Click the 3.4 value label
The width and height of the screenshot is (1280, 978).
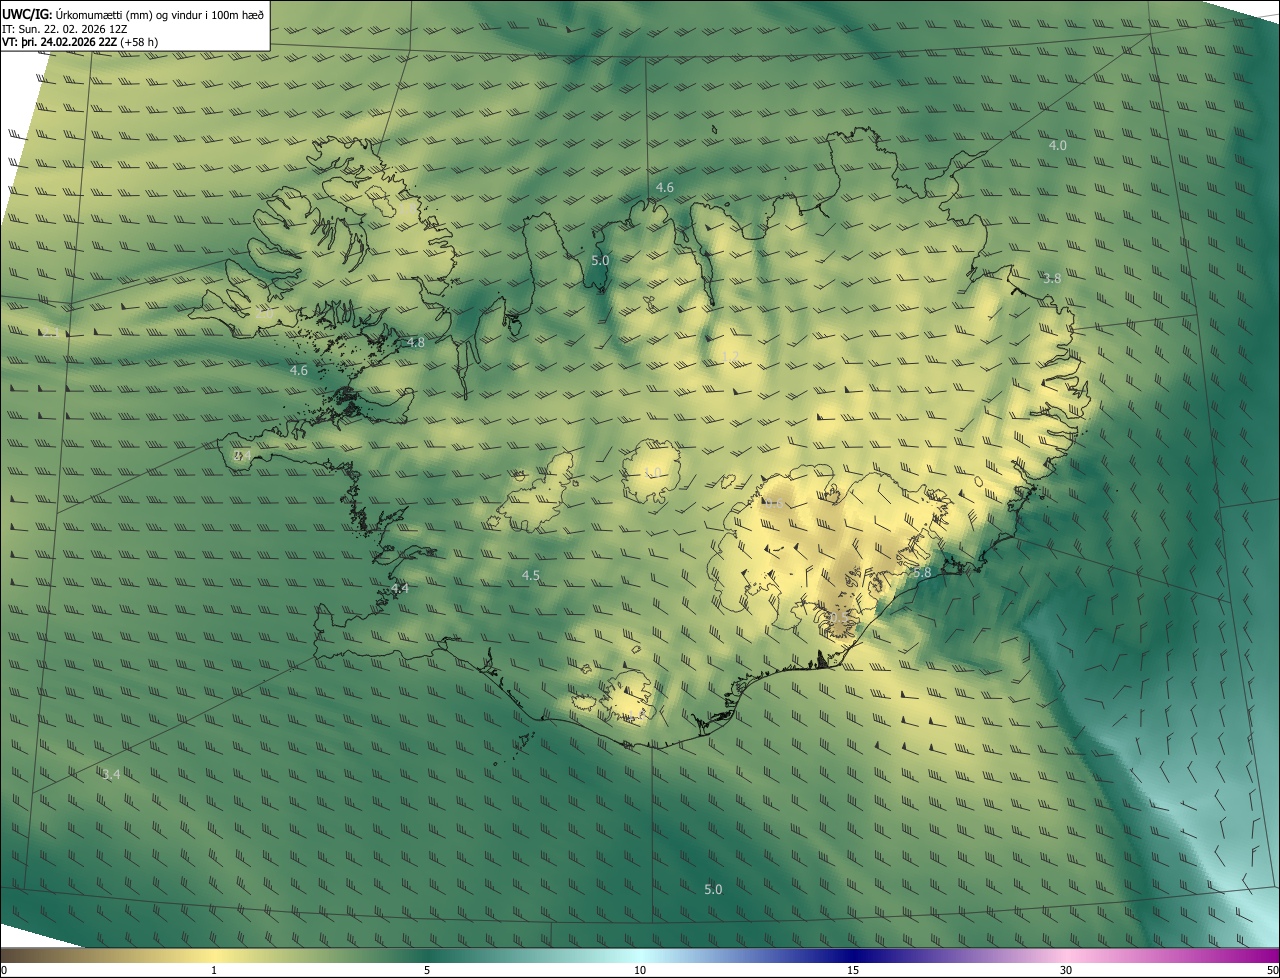click(110, 774)
